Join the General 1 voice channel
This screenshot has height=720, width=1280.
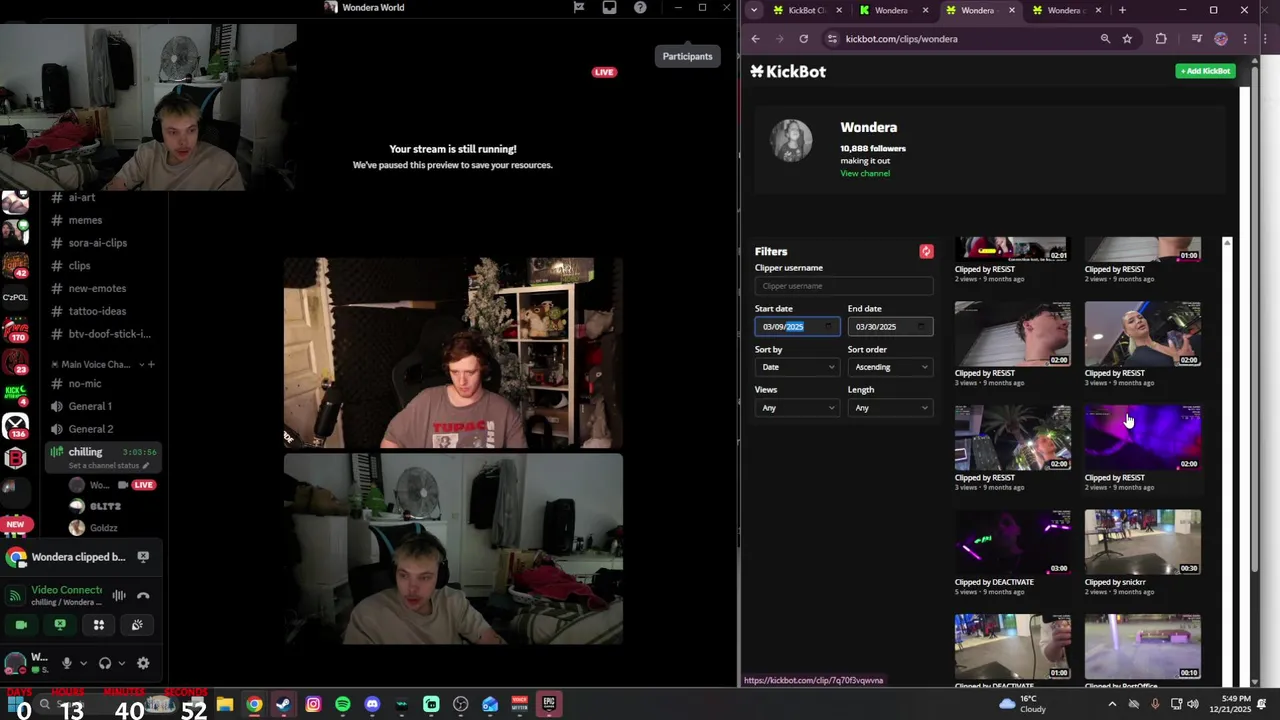pos(90,406)
